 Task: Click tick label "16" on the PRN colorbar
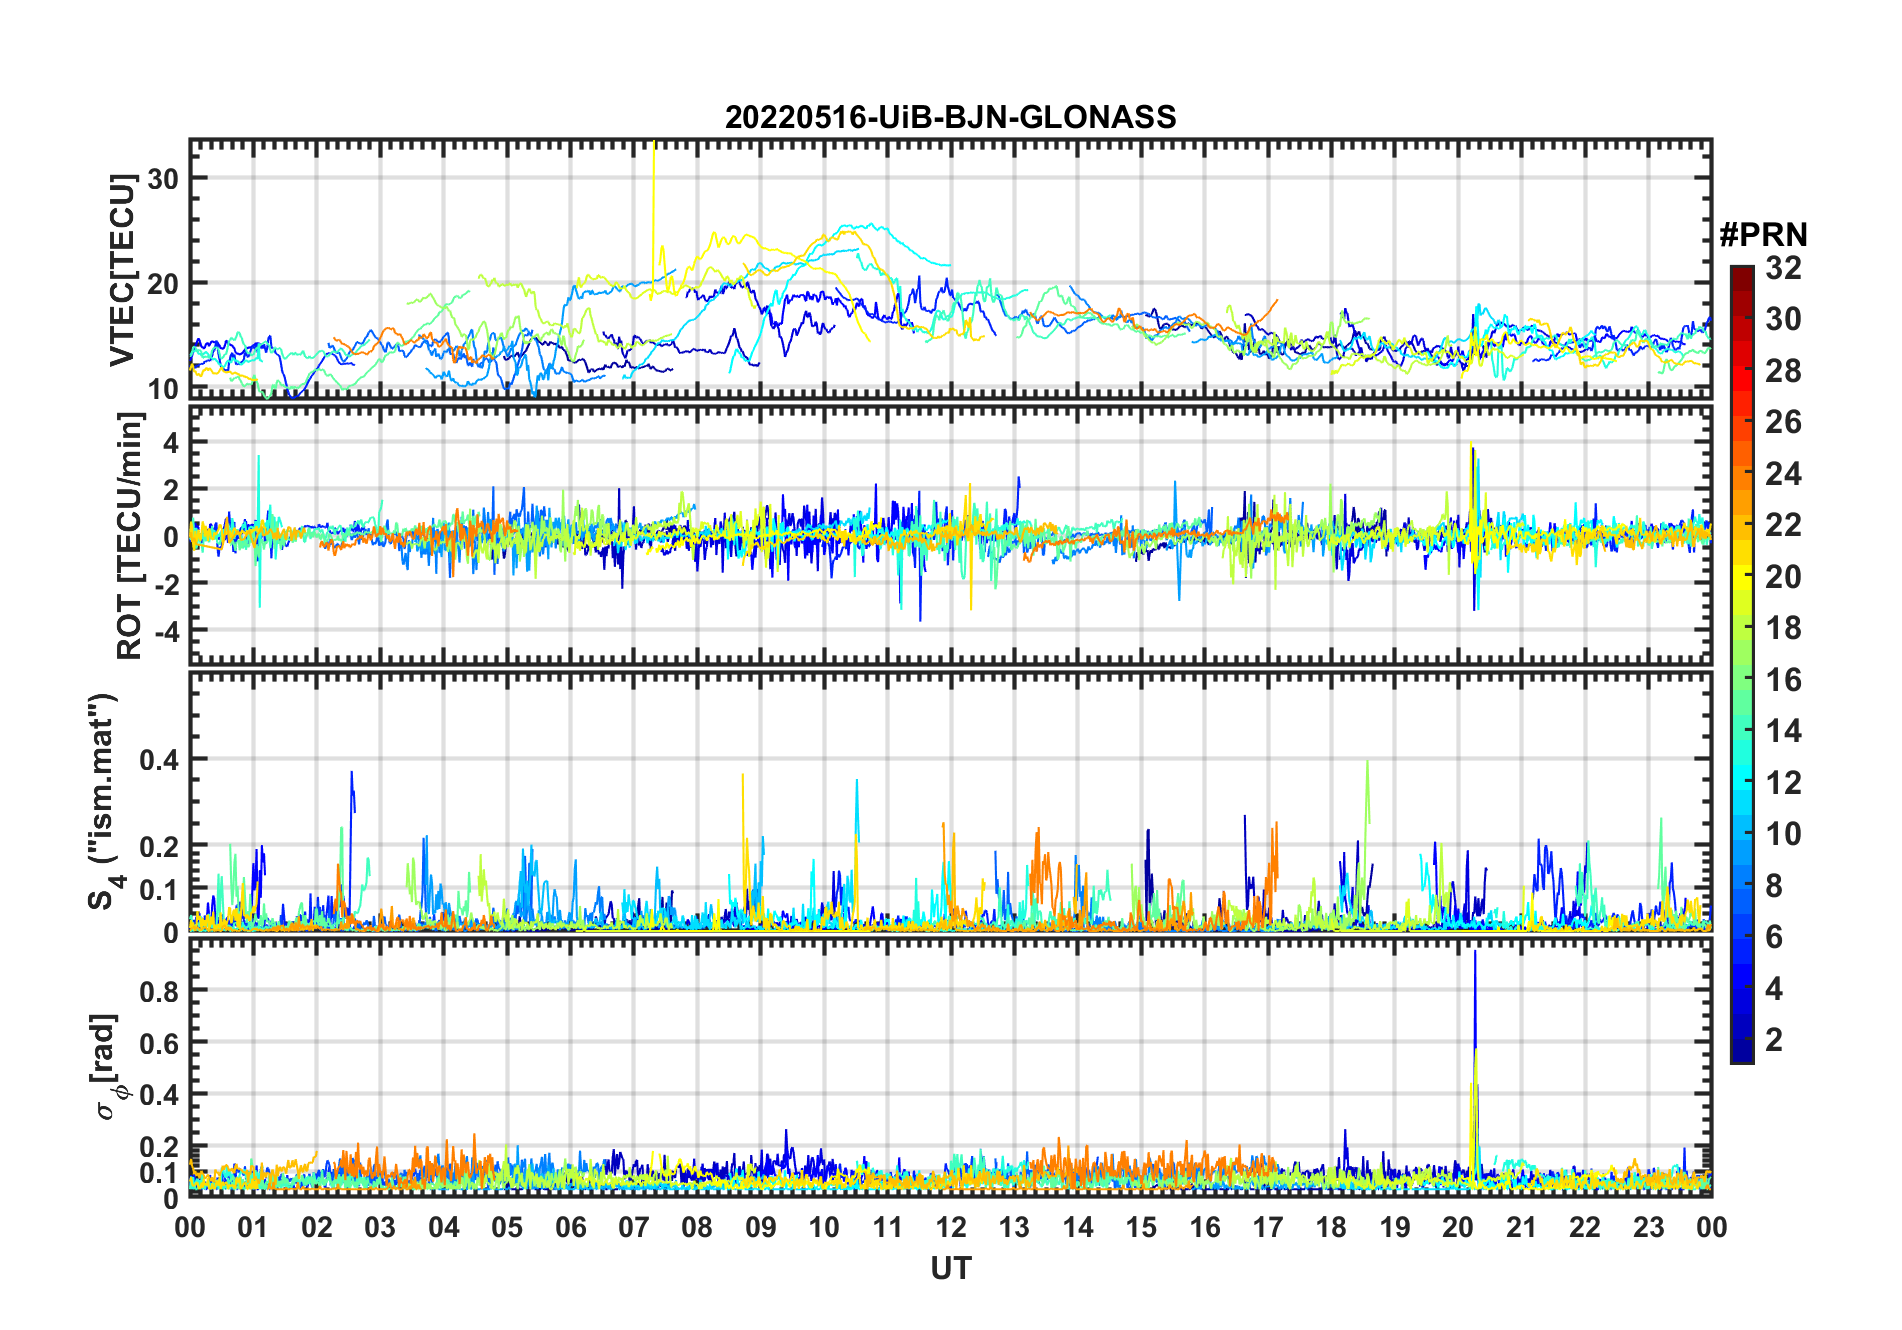[x=1783, y=680]
